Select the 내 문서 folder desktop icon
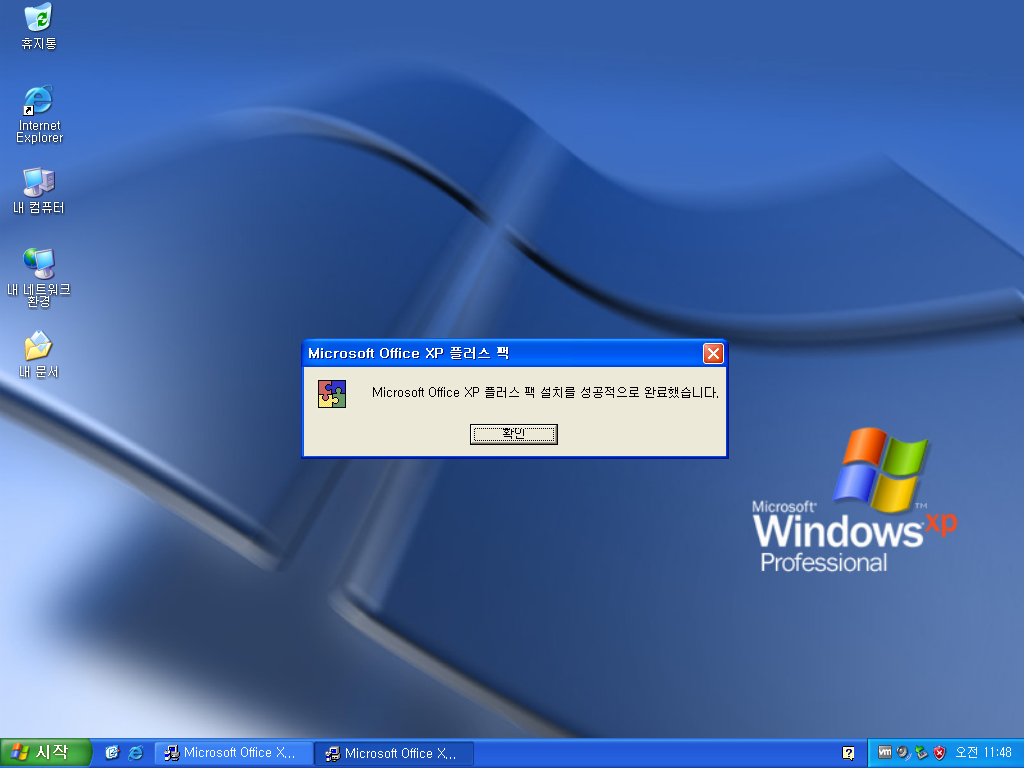1024x768 pixels. pos(39,355)
